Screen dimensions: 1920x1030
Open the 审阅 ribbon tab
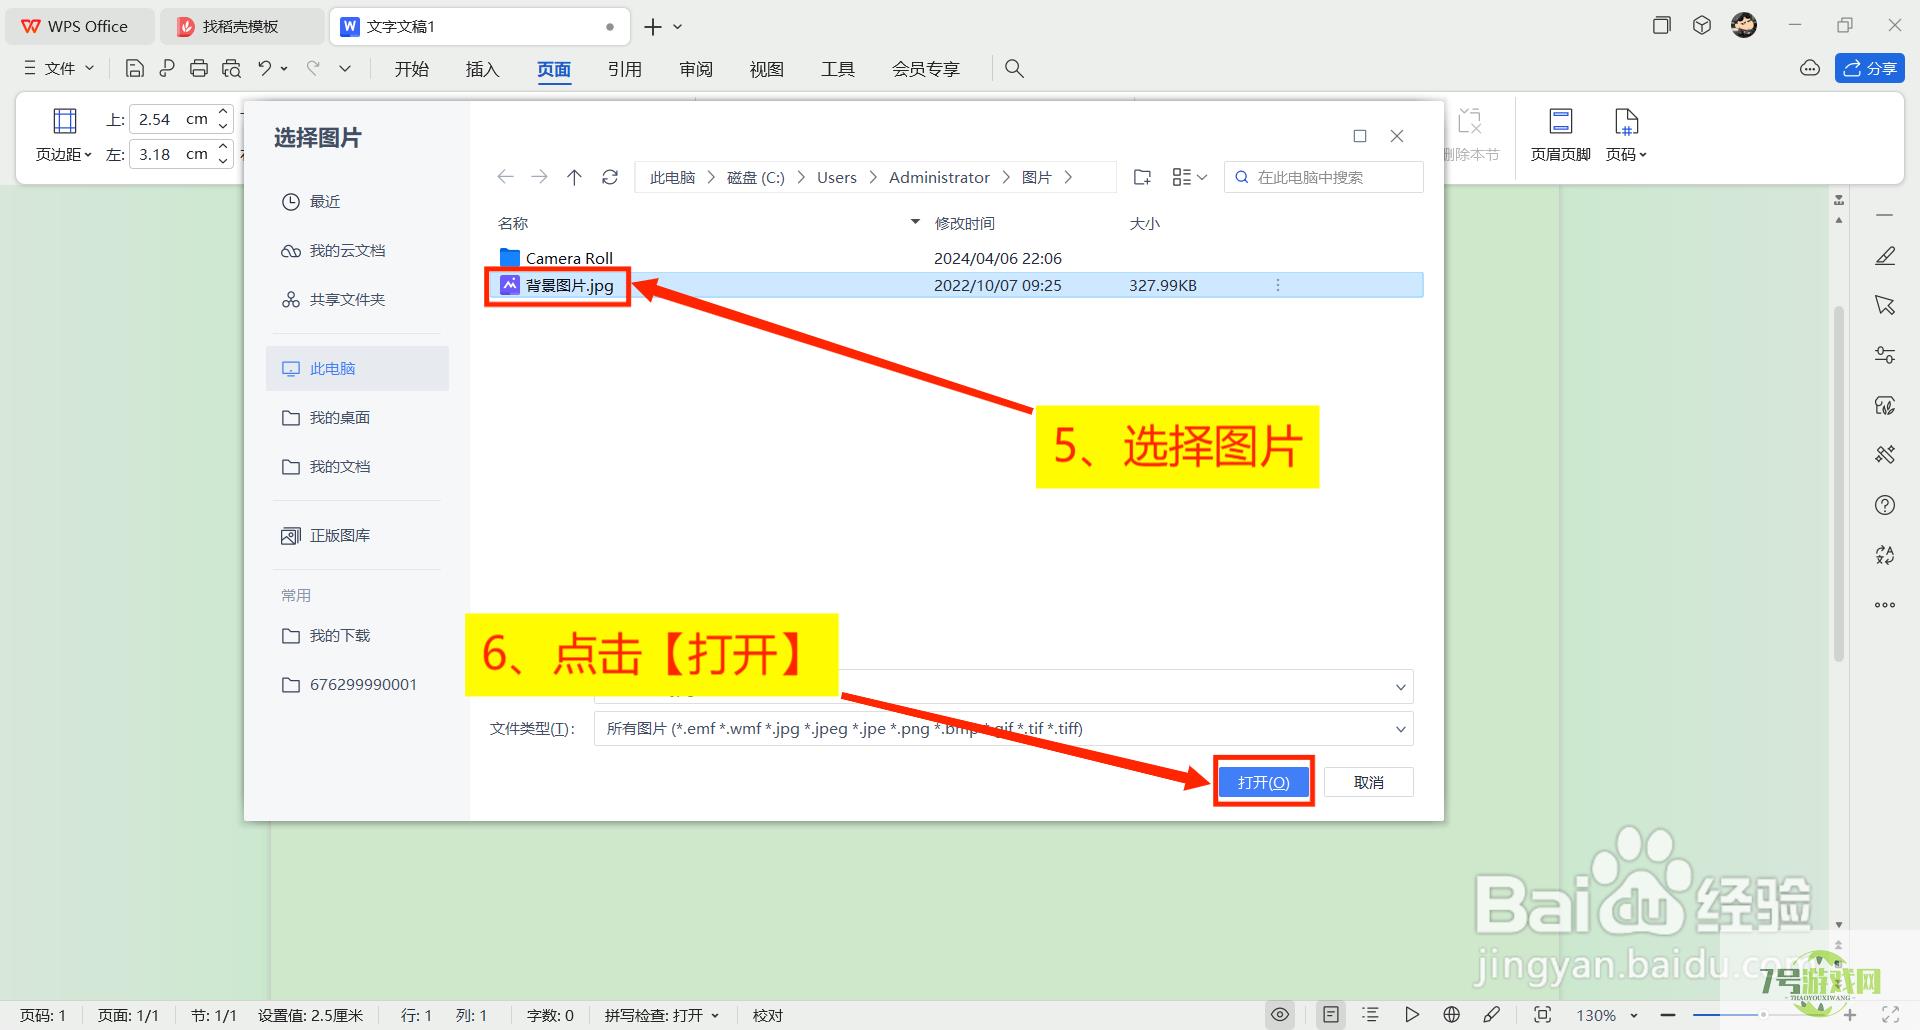pyautogui.click(x=696, y=69)
